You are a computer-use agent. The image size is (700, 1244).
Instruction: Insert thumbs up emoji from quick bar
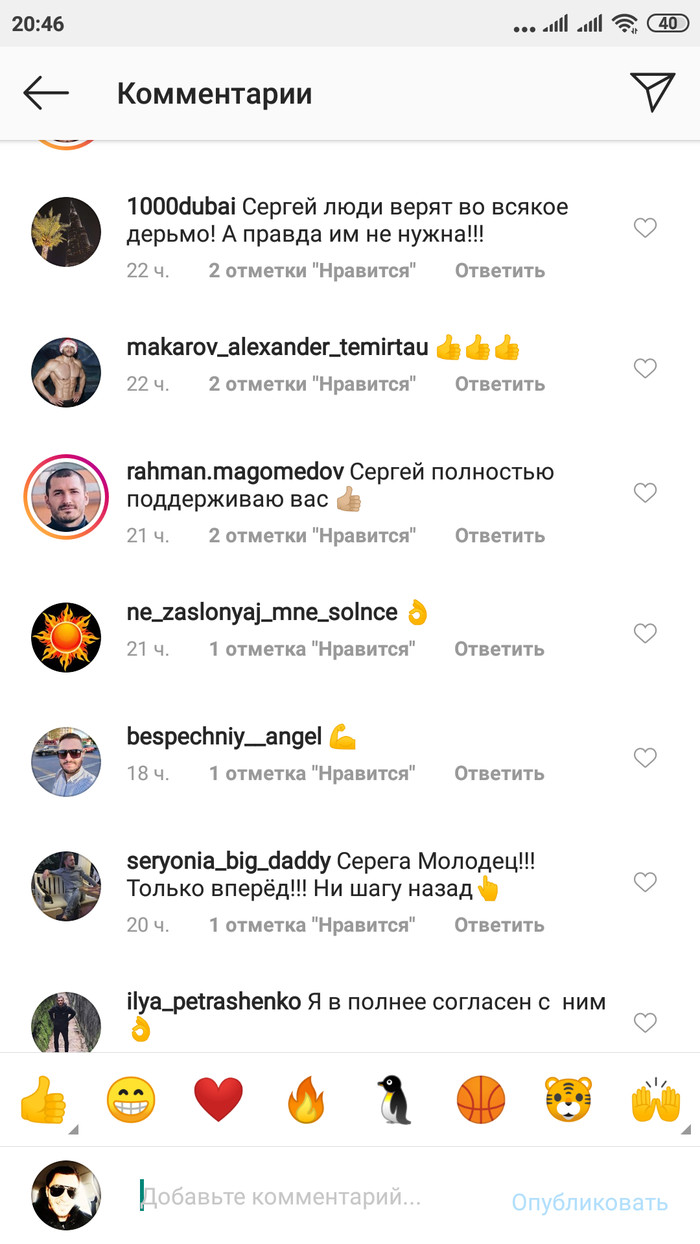43,1100
